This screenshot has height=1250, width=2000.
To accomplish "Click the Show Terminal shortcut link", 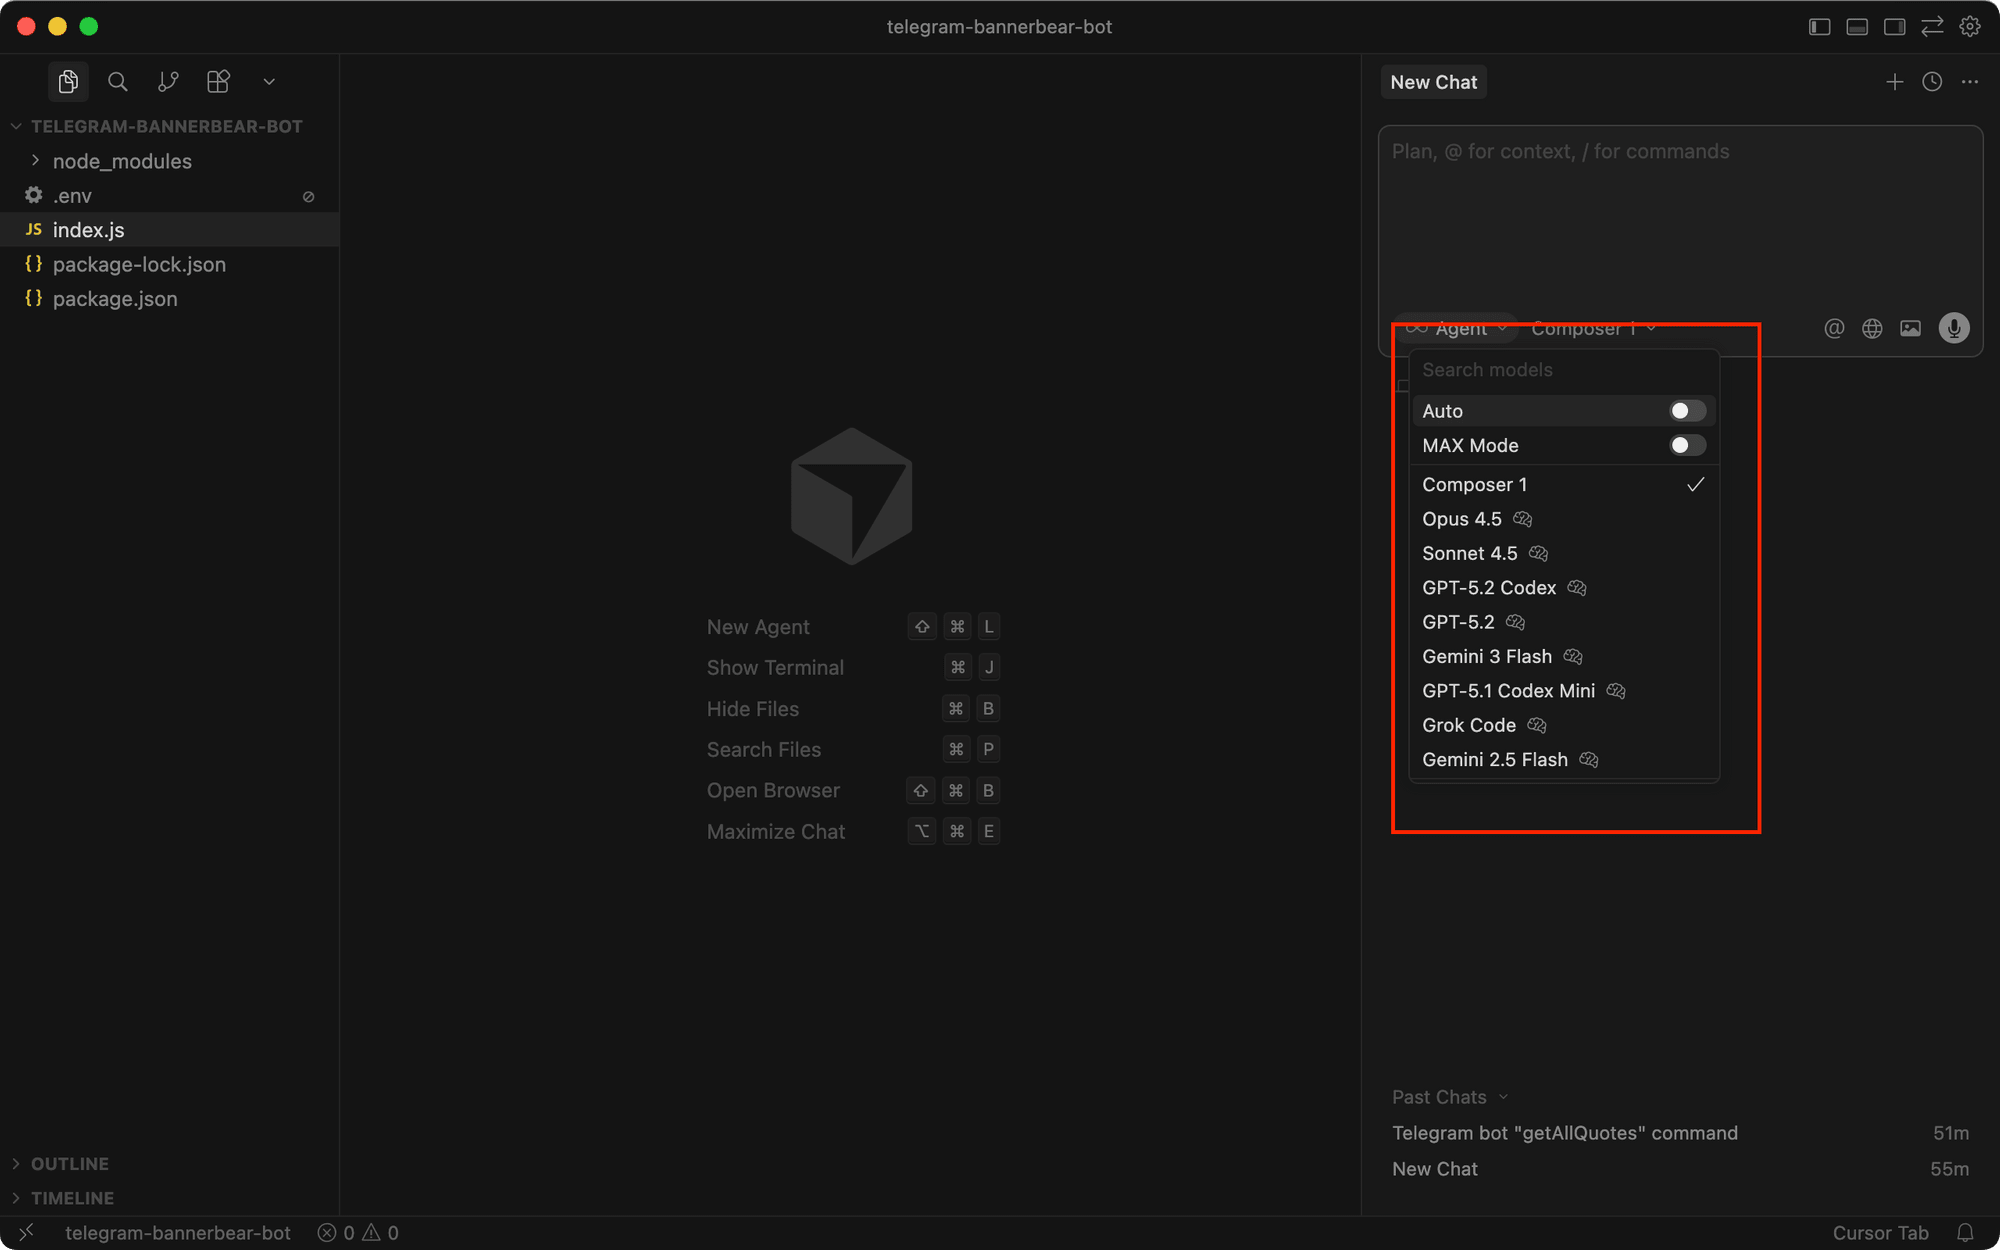I will [775, 667].
